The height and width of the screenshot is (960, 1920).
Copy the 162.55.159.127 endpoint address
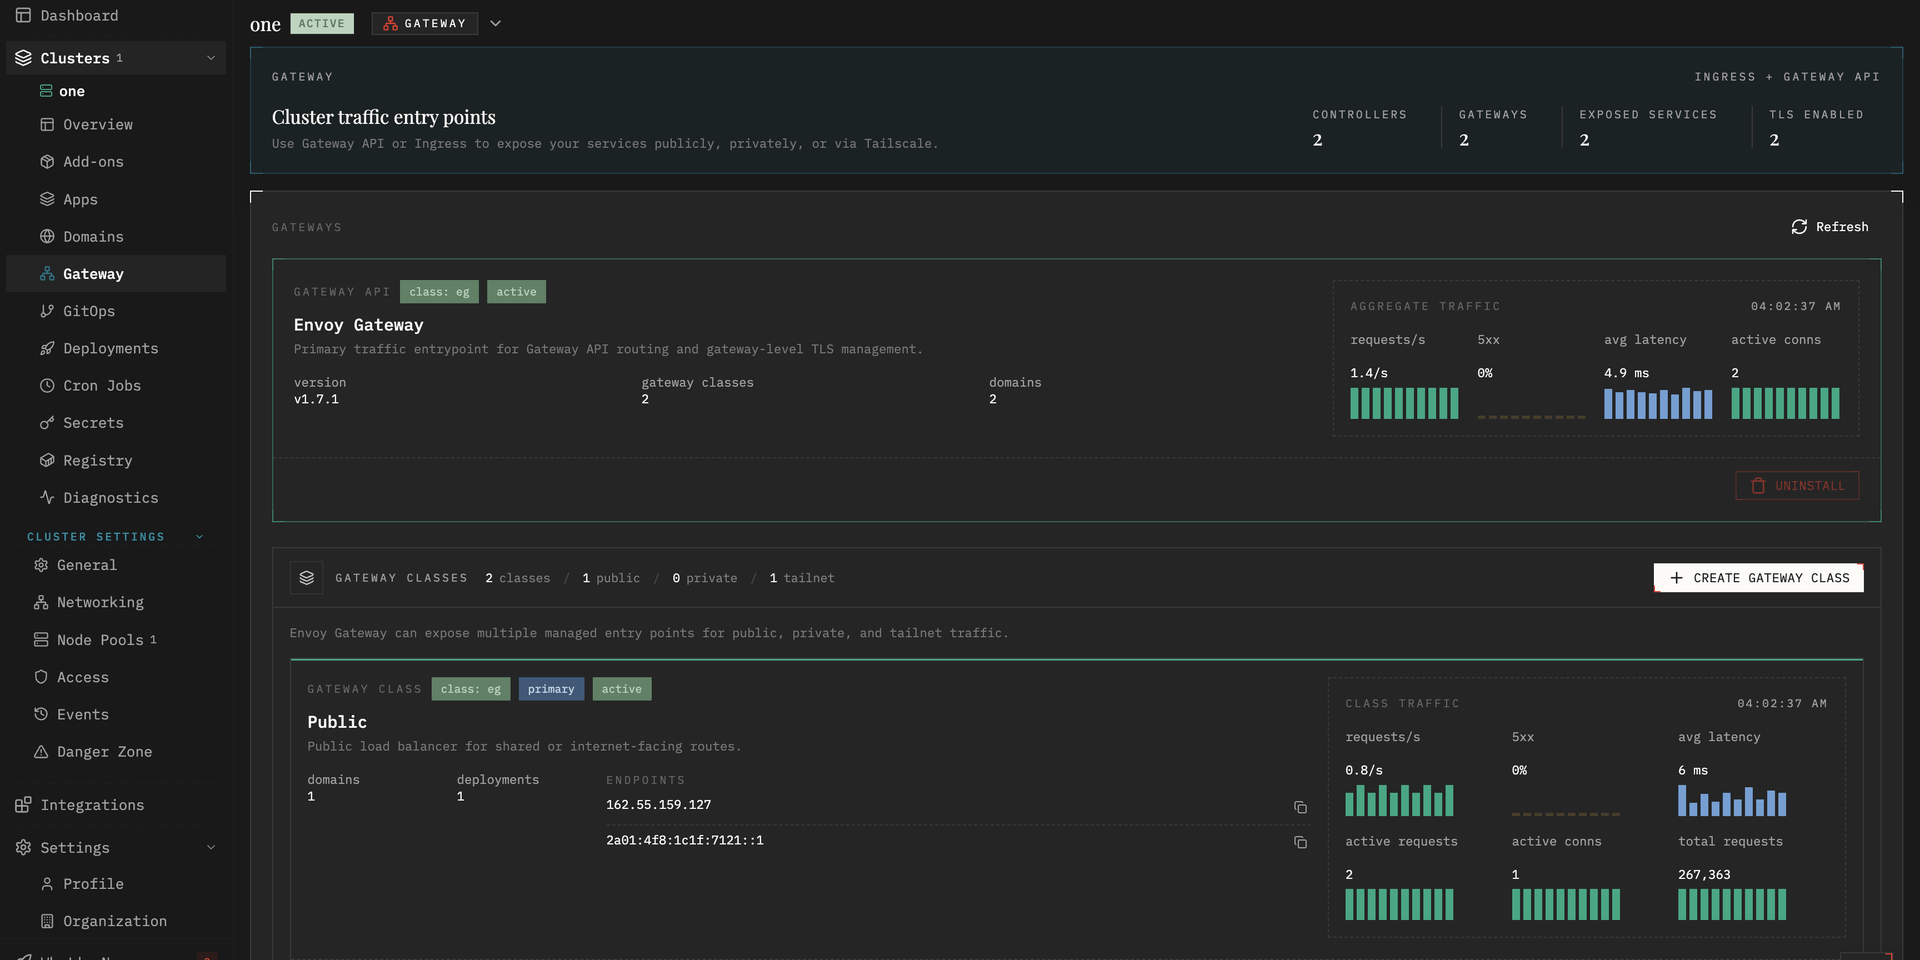pos(1300,807)
